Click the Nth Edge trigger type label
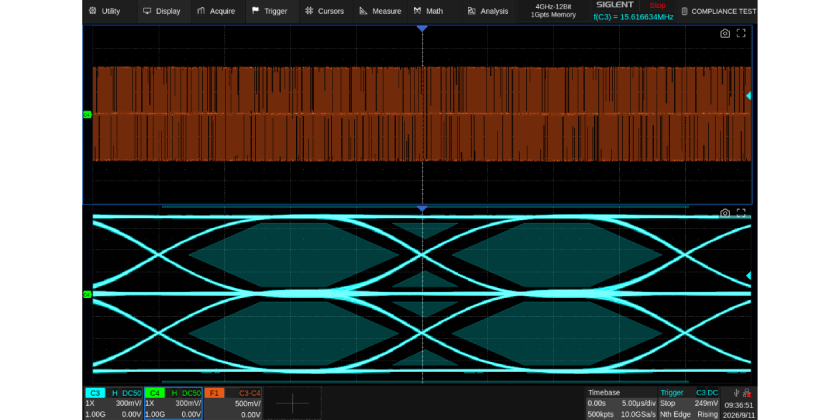The height and width of the screenshot is (420, 840). tap(676, 415)
